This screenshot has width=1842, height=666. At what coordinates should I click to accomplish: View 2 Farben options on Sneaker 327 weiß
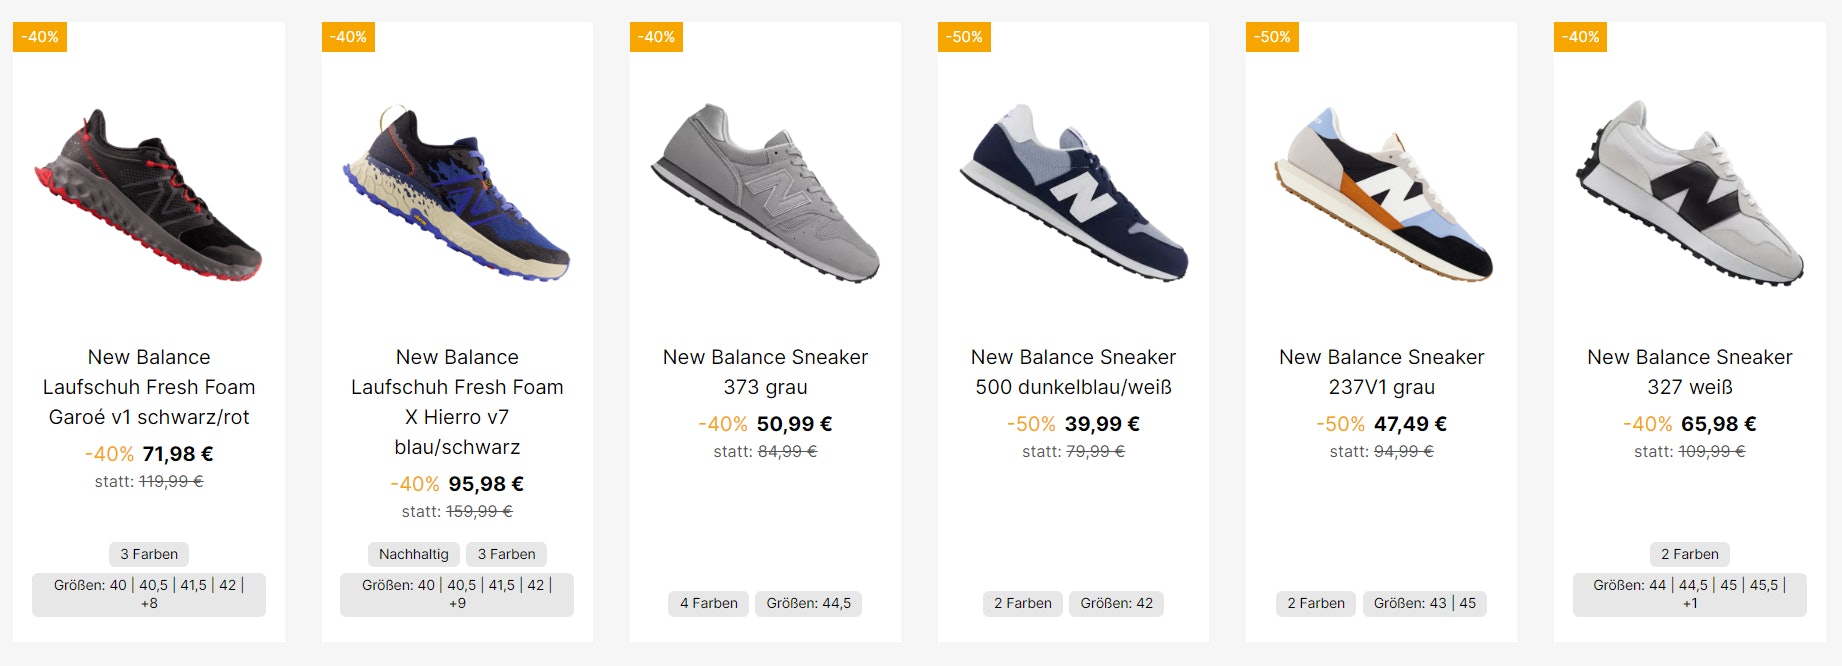1689,553
